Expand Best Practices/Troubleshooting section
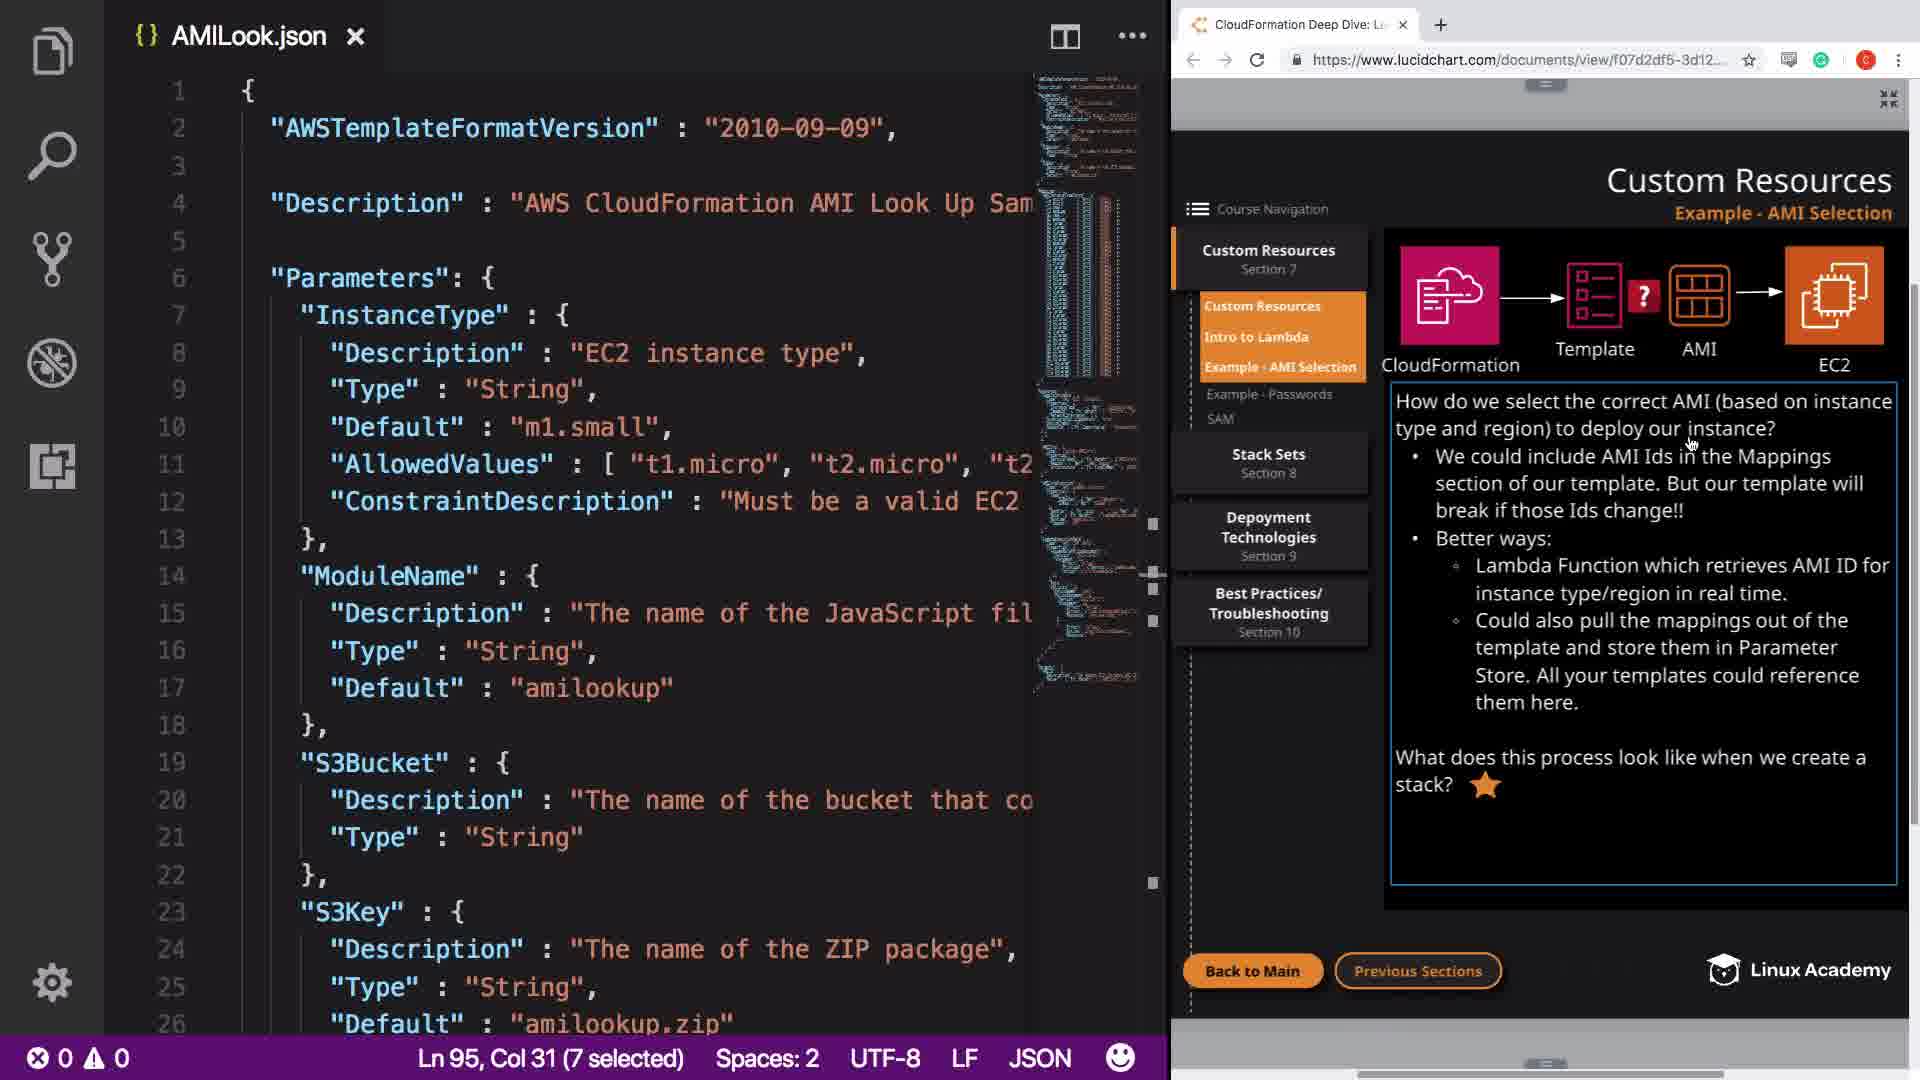Screen dimensions: 1920x1080 pyautogui.click(x=1268, y=611)
